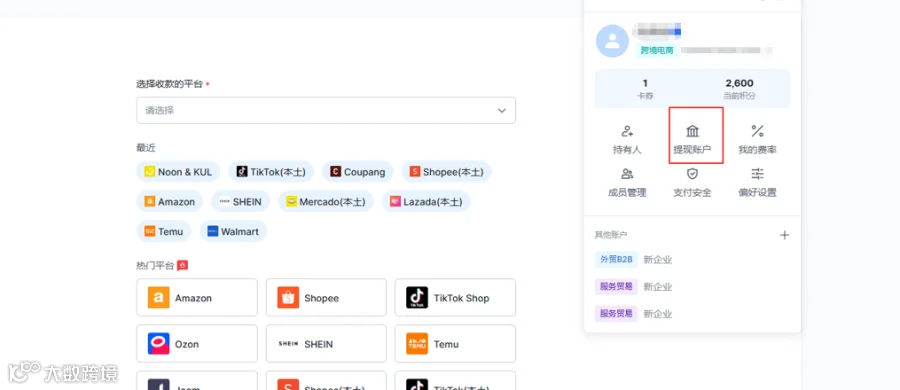This screenshot has height=390, width=900.
Task: Open 支付安全 shield icon
Action: pos(692,173)
